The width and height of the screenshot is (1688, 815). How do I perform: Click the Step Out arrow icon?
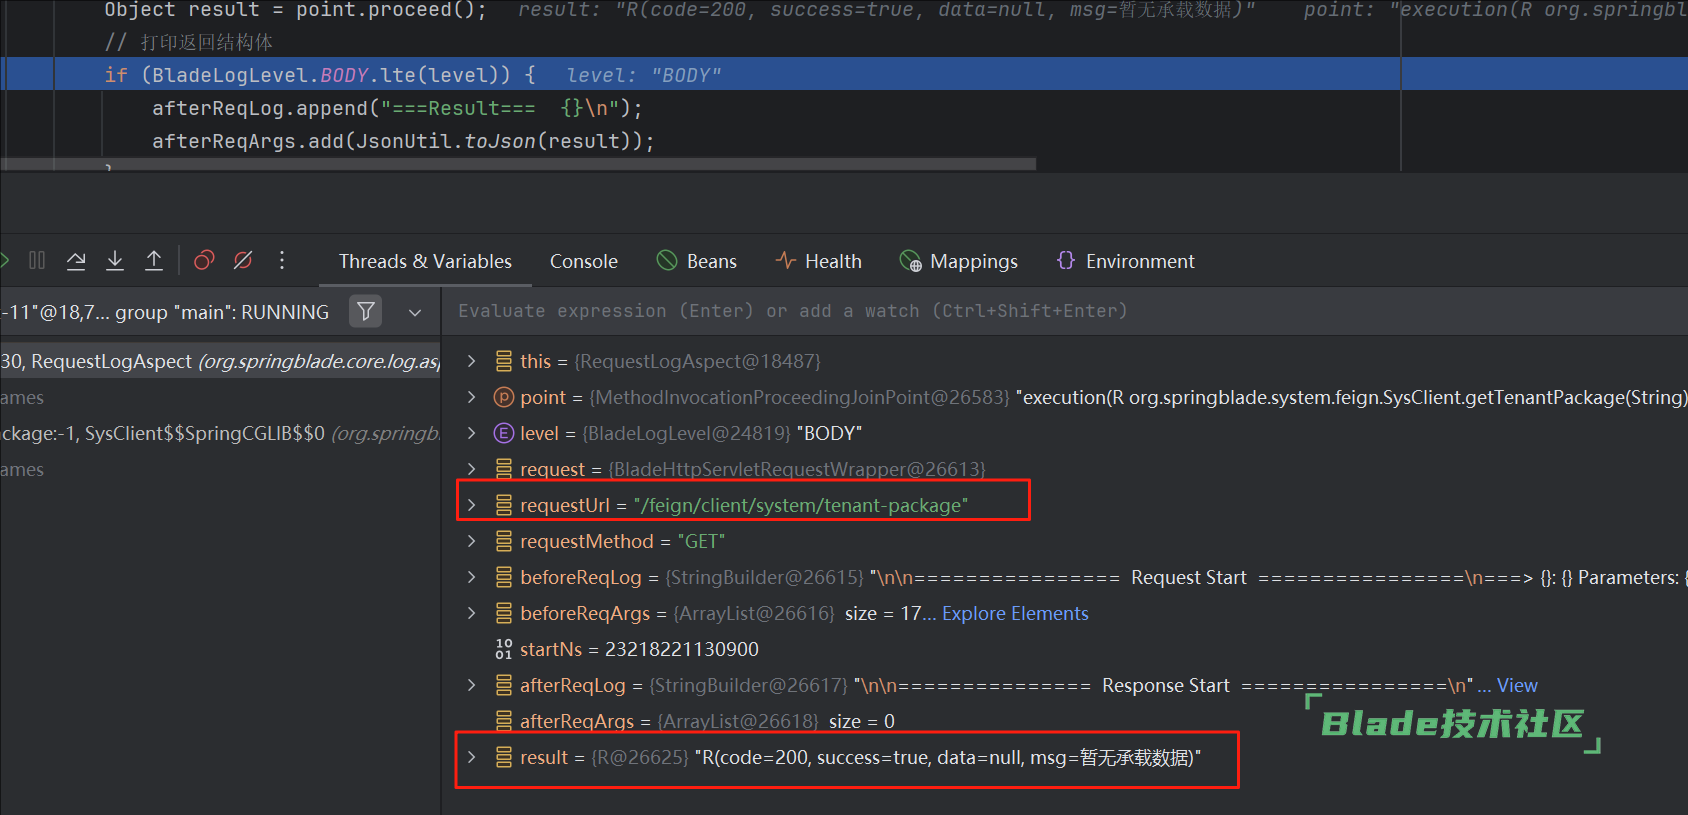pos(154,261)
